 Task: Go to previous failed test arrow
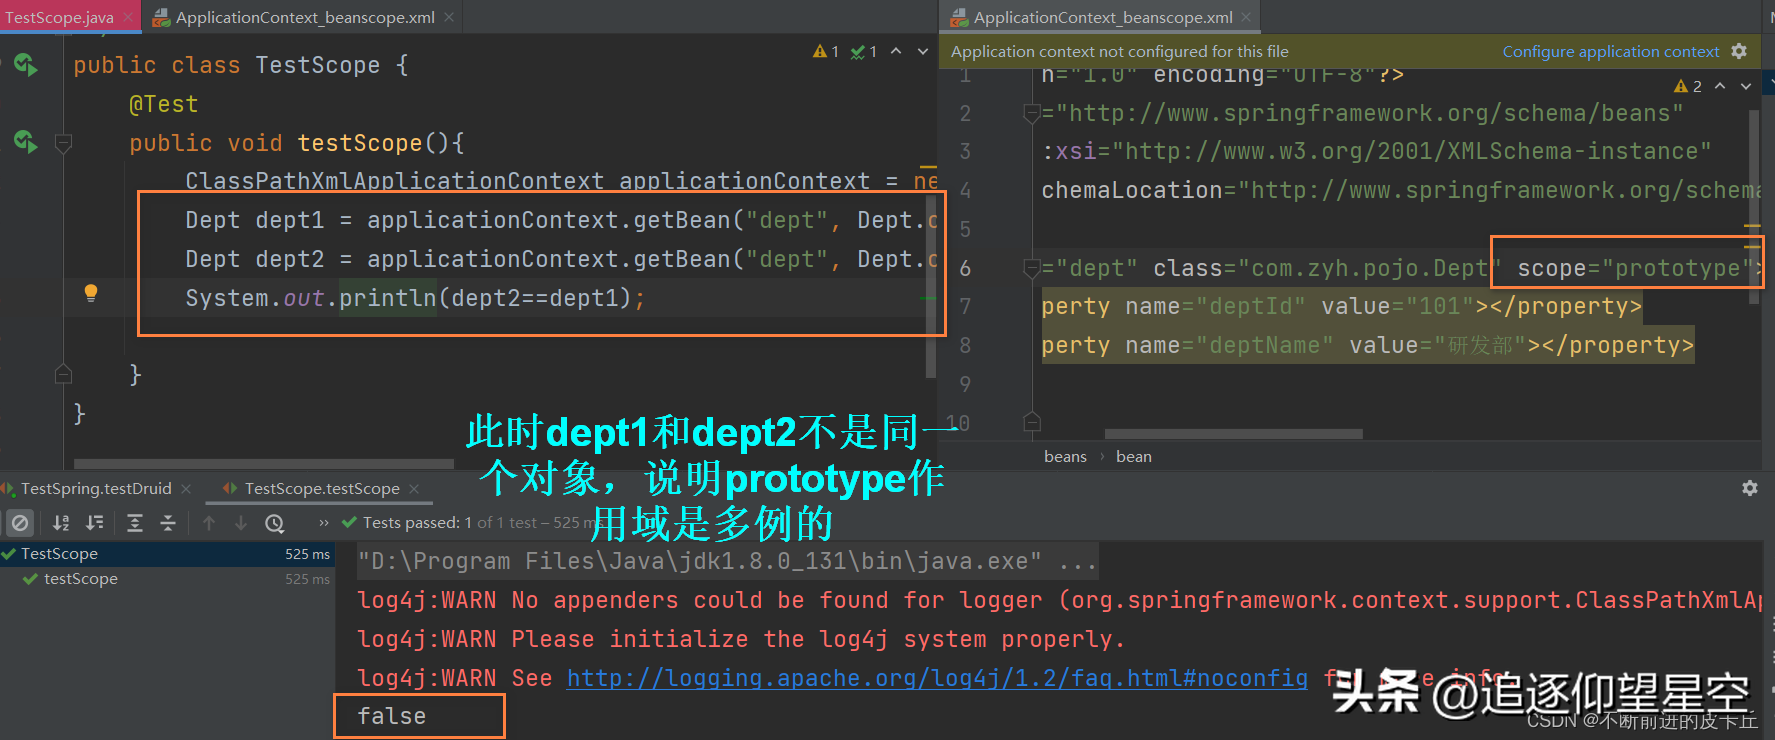pyautogui.click(x=209, y=522)
